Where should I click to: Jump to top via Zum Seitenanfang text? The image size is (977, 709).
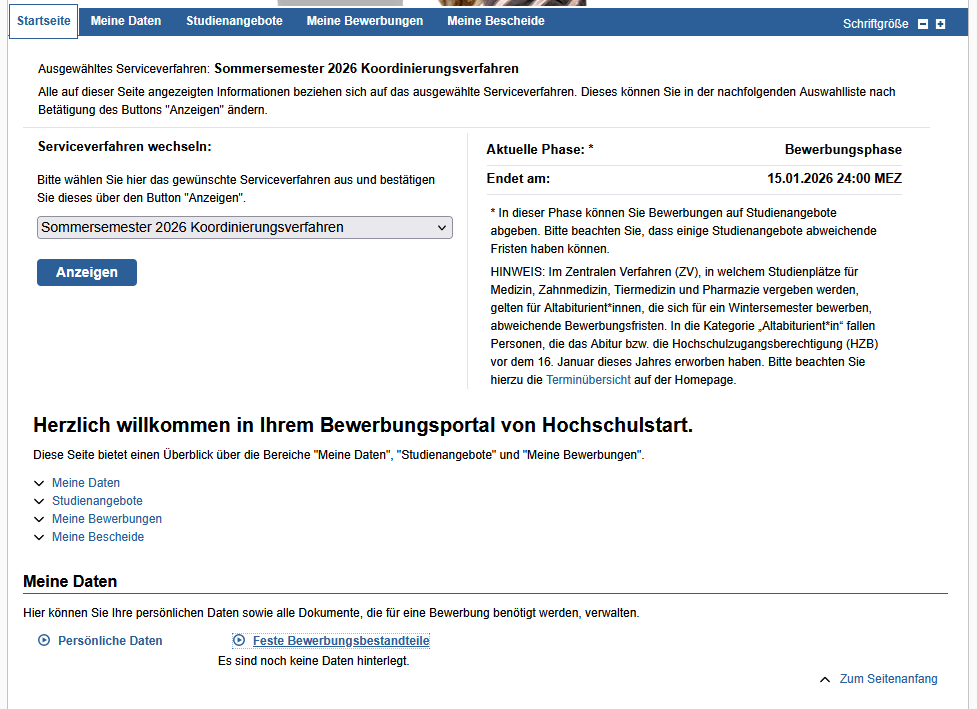click(x=888, y=679)
